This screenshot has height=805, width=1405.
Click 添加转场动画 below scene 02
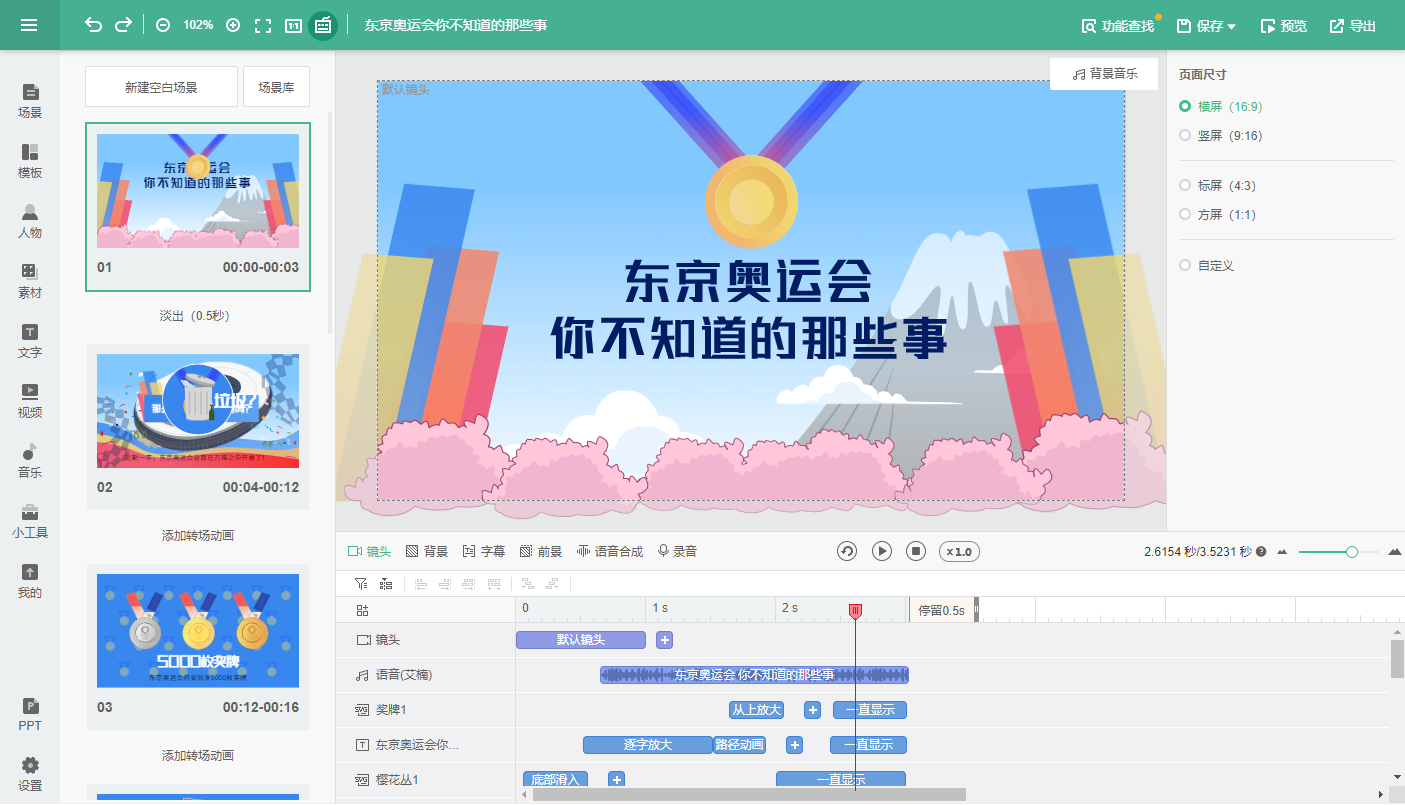[197, 536]
